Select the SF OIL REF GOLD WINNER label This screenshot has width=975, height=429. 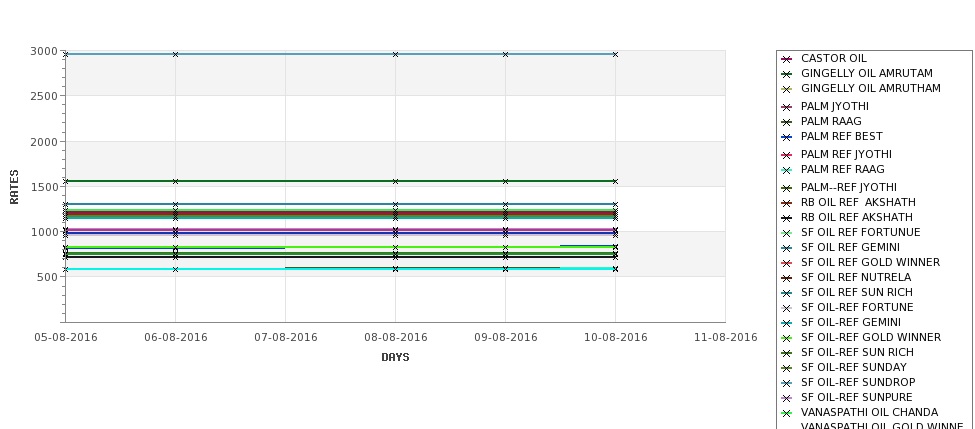click(871, 262)
